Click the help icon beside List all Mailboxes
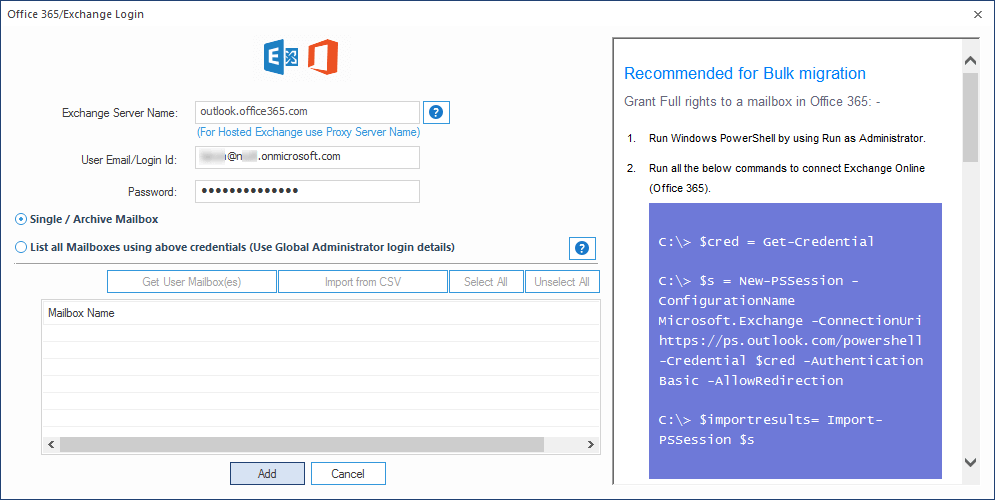 click(x=582, y=248)
